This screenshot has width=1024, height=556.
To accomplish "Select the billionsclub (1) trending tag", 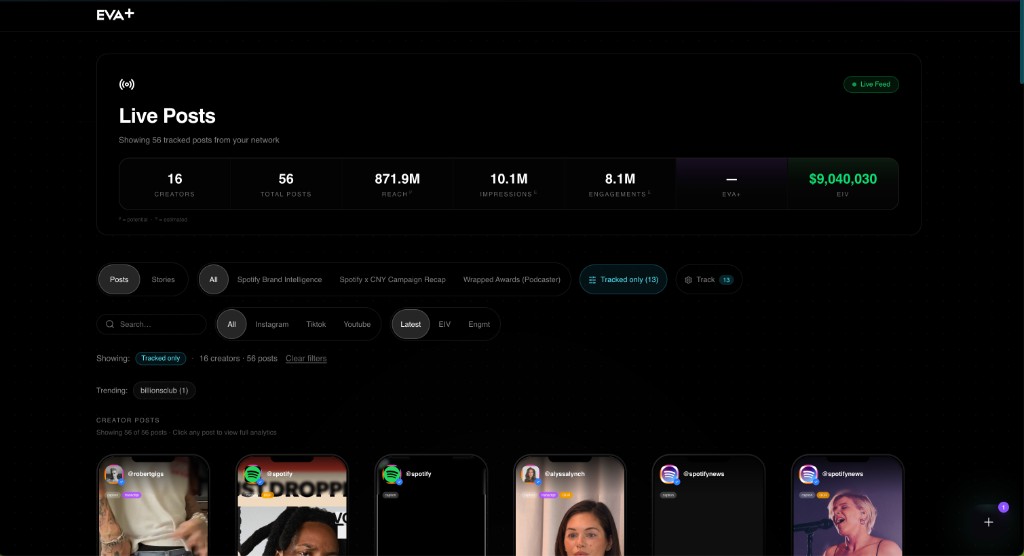I will [x=164, y=390].
